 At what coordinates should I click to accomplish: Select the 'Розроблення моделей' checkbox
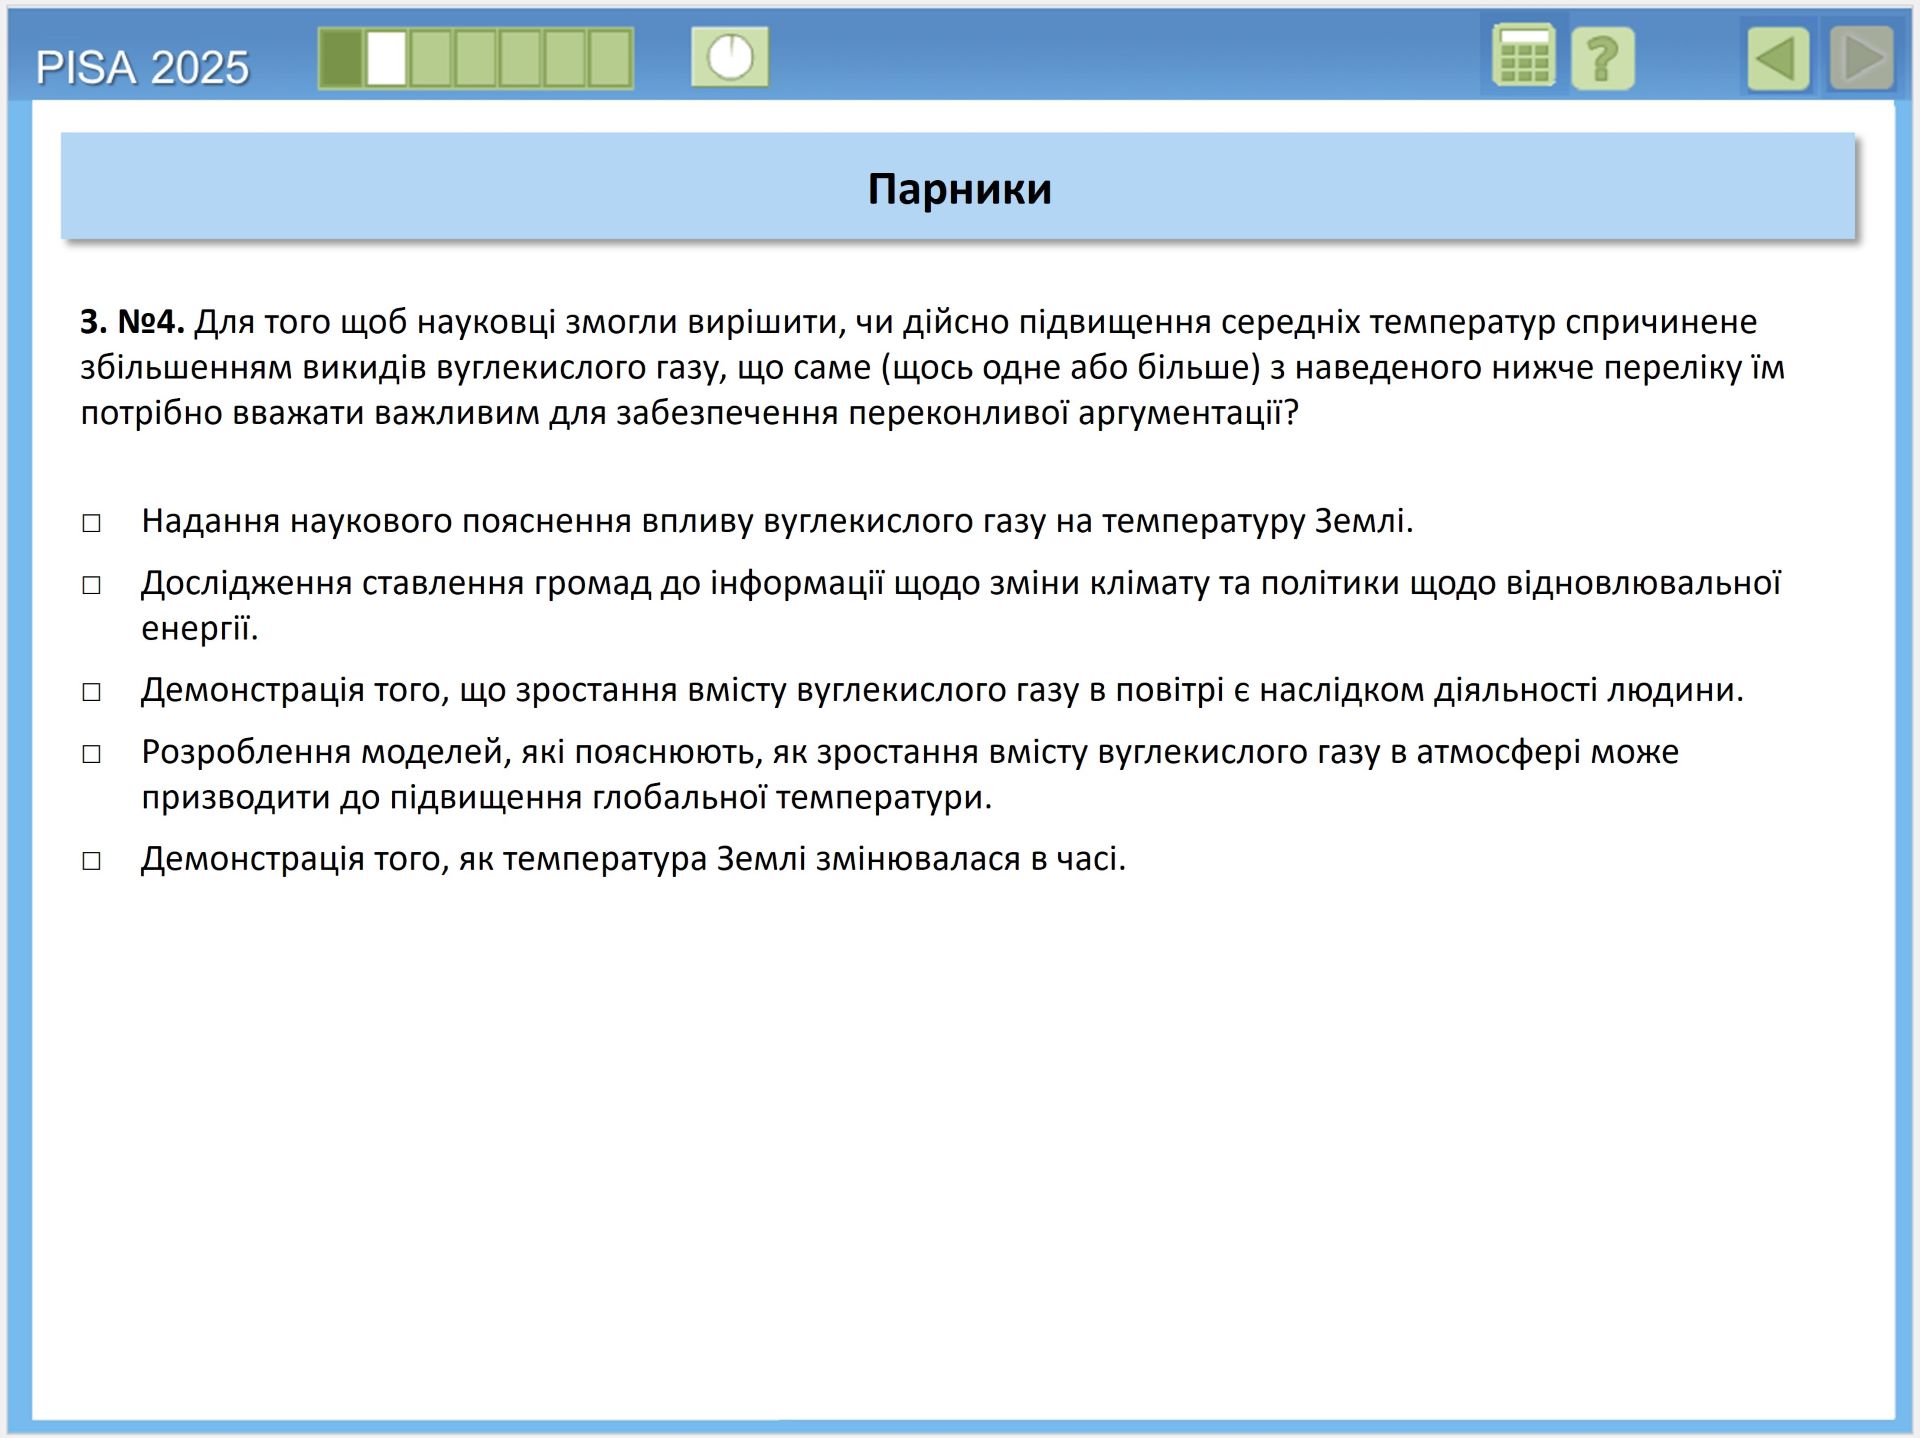click(x=91, y=754)
